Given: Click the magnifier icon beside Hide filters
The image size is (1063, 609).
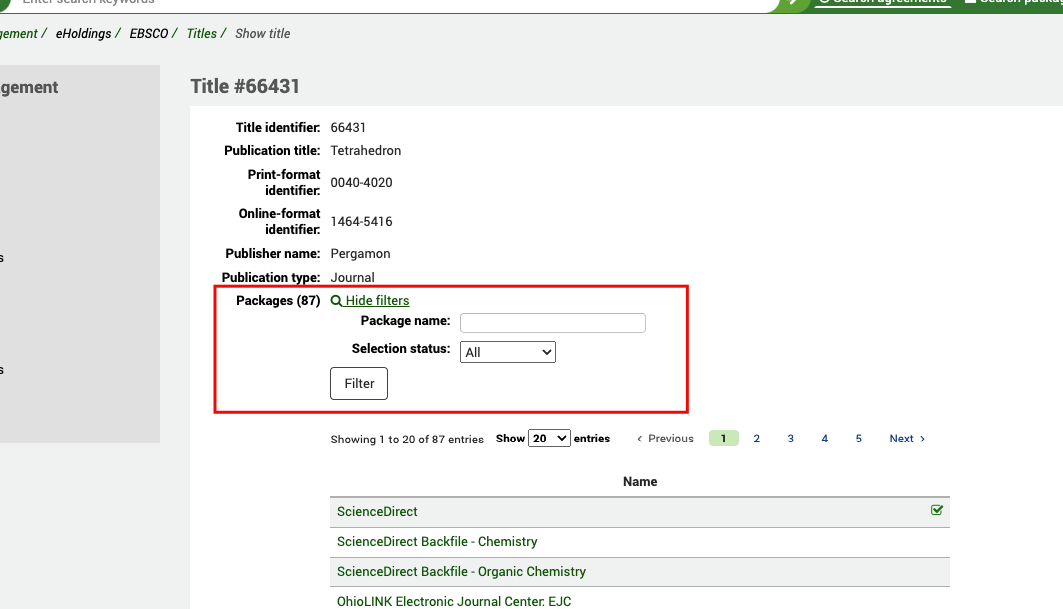Looking at the screenshot, I should [336, 300].
